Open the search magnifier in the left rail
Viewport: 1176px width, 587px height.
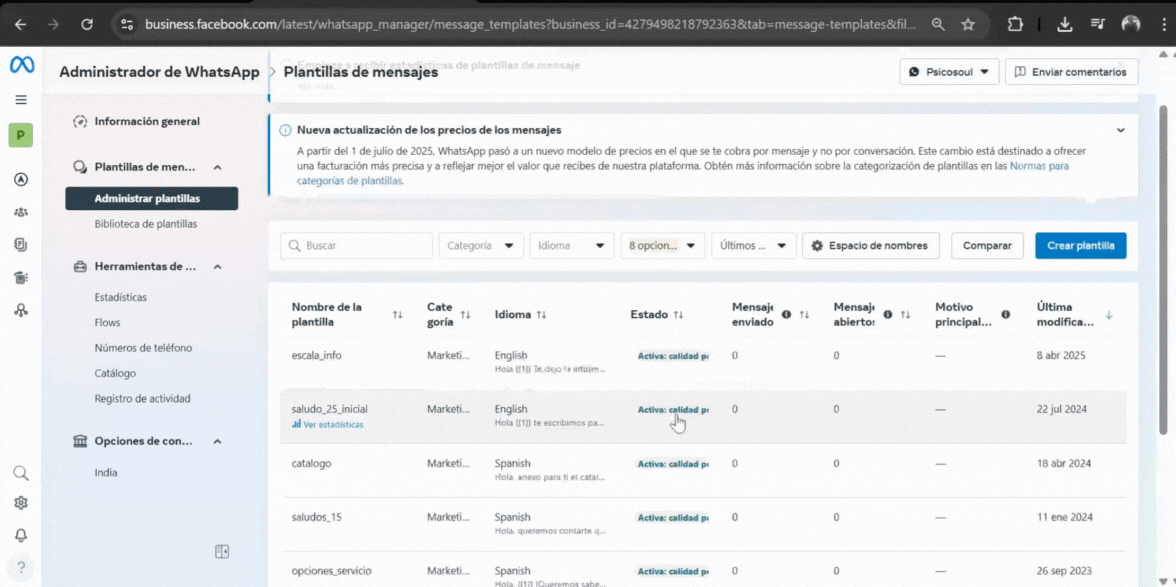pos(21,472)
